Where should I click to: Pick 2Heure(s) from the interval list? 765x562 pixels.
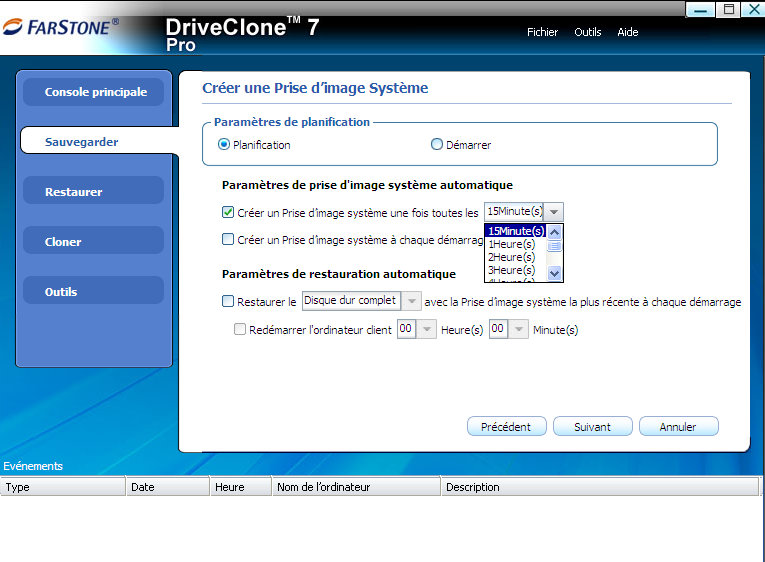pyautogui.click(x=516, y=257)
